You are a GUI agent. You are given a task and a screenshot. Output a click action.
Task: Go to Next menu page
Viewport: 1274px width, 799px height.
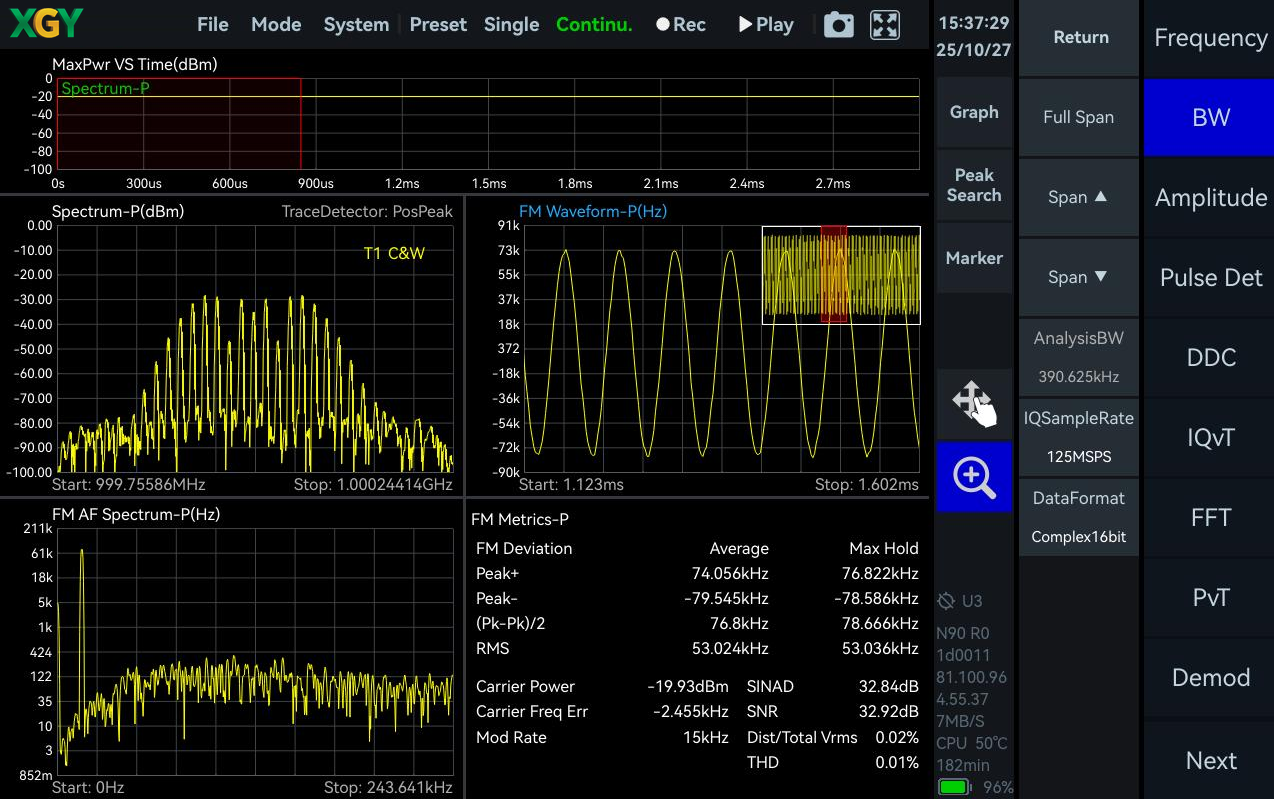[1210, 760]
